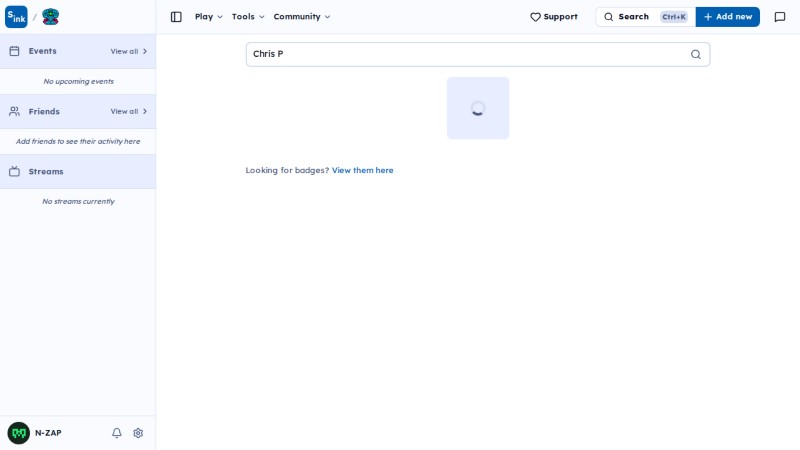Image resolution: width=800 pixels, height=450 pixels.
Task: Click the No upcoming events text
Action: pyautogui.click(x=78, y=82)
